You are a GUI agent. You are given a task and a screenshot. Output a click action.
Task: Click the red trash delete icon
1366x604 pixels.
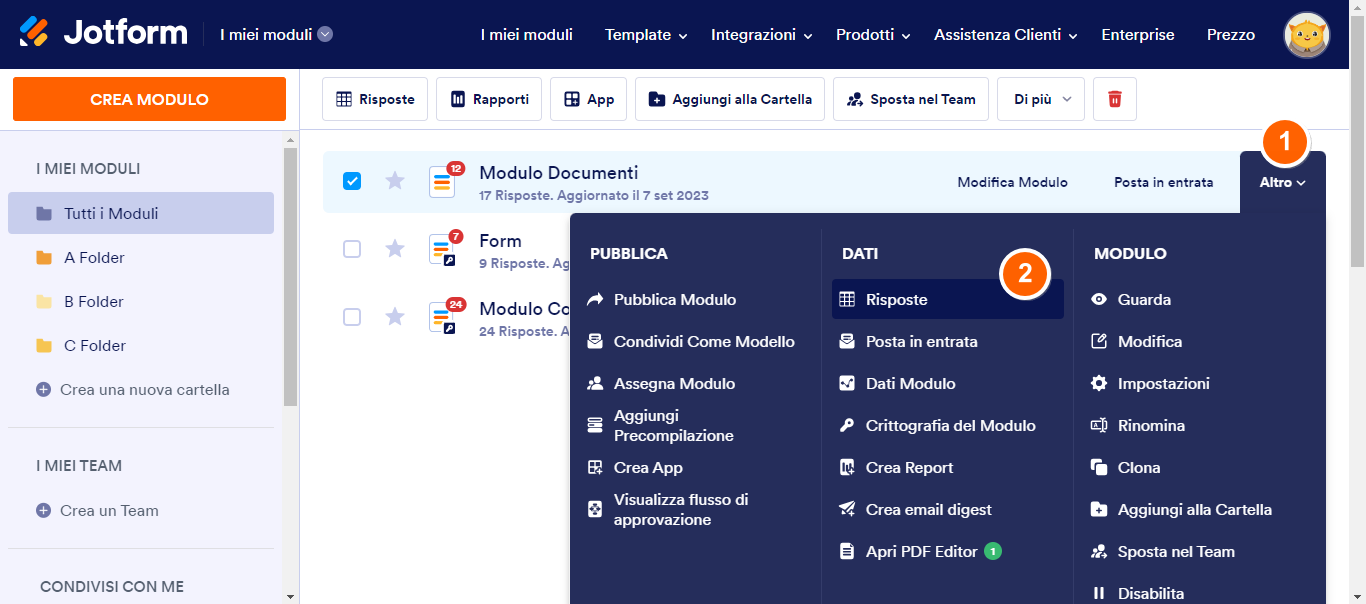pyautogui.click(x=1115, y=99)
